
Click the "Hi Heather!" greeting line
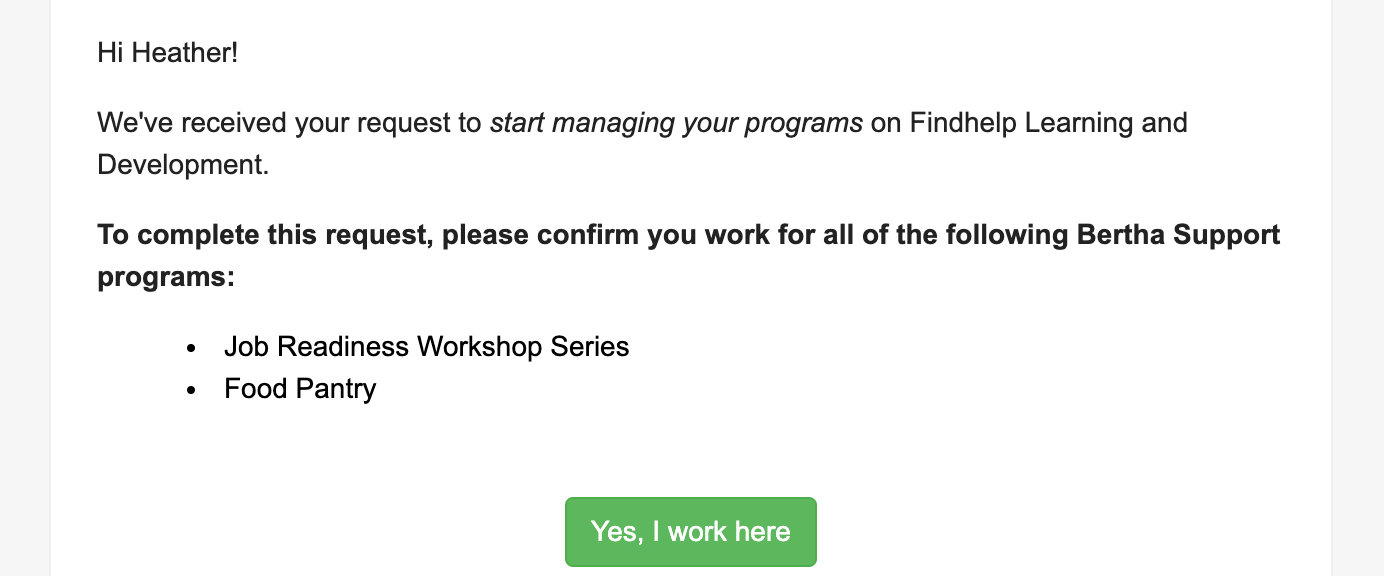(x=168, y=52)
